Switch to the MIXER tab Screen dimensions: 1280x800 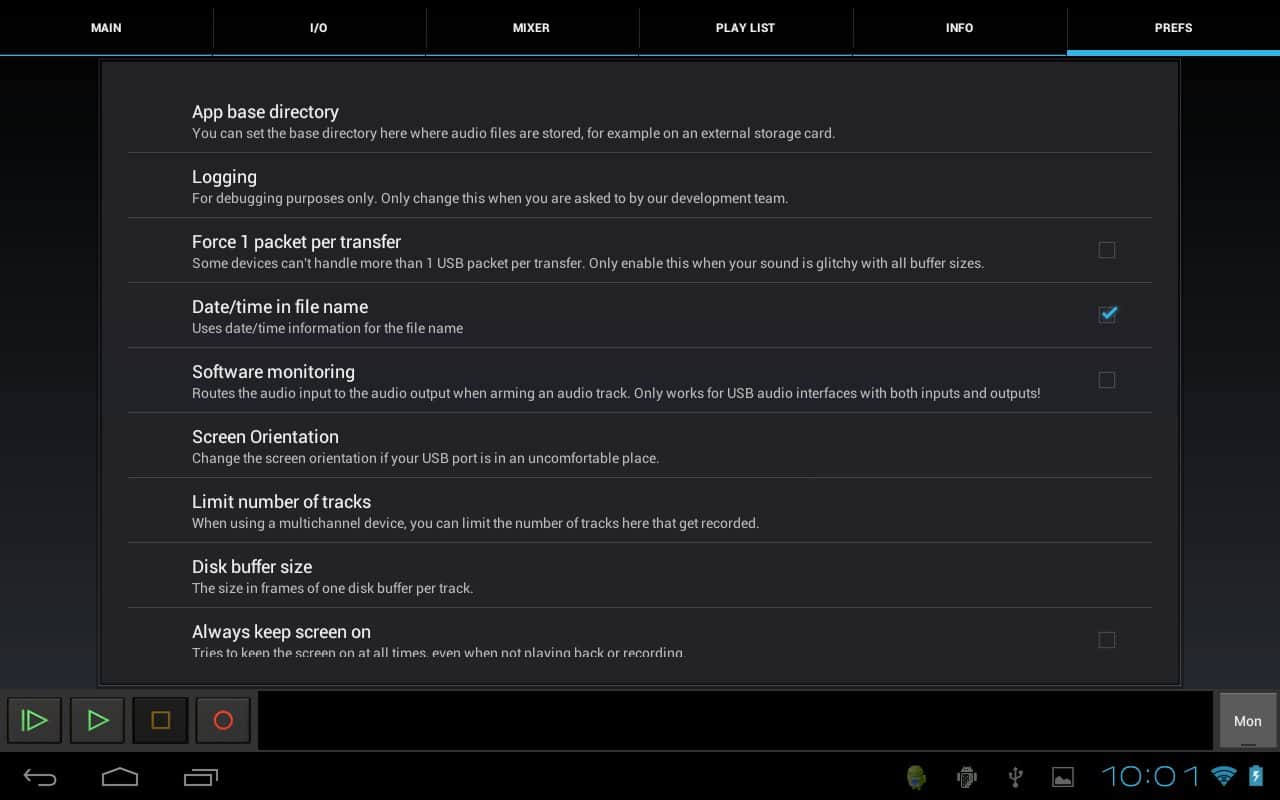tap(531, 28)
